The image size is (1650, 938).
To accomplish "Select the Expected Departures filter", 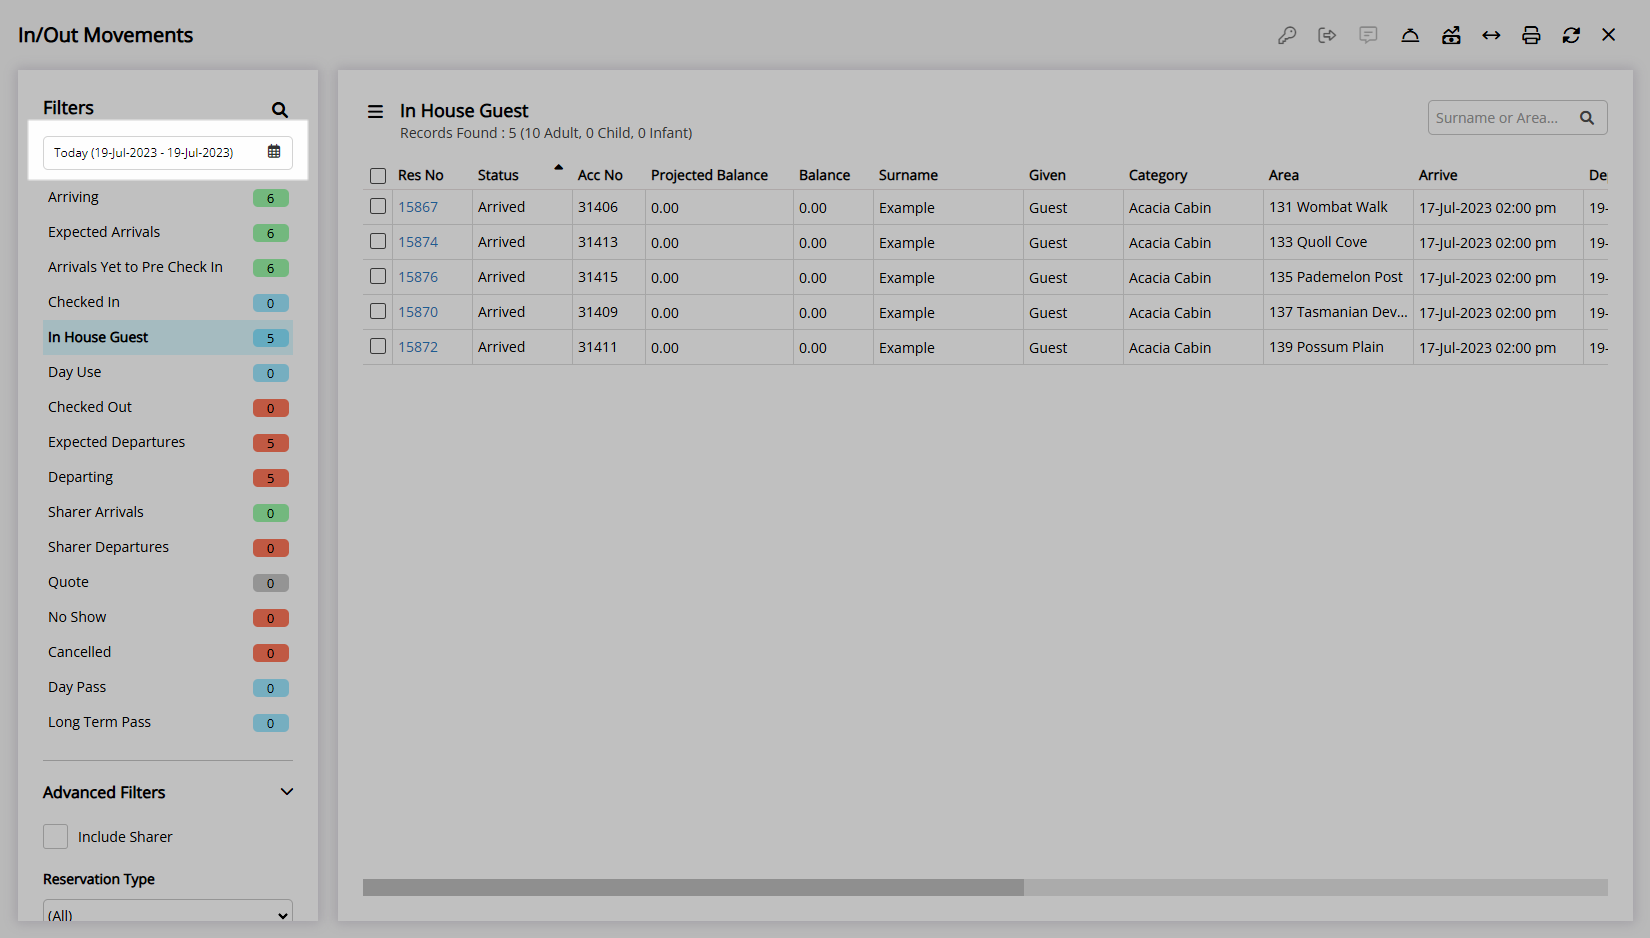I will coord(117,442).
